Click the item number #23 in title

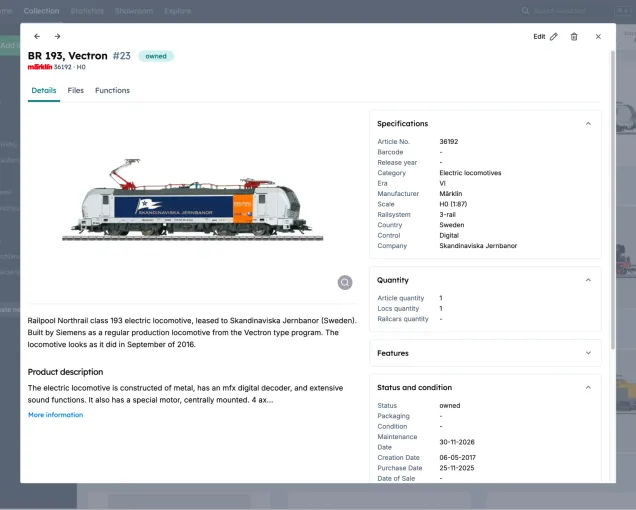[122, 56]
